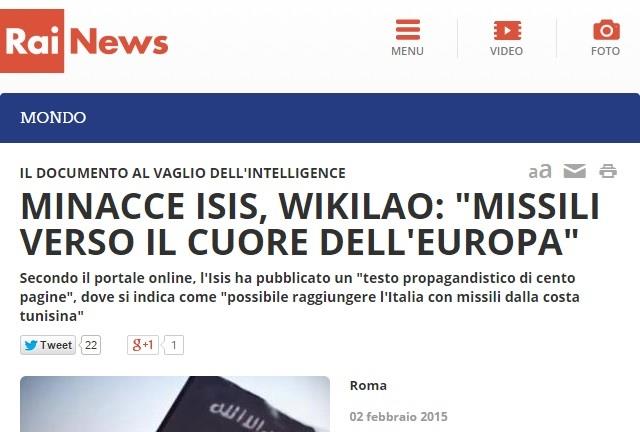Open the ISIS flag article image
Viewport: 640px width, 432px height.
(x=175, y=404)
